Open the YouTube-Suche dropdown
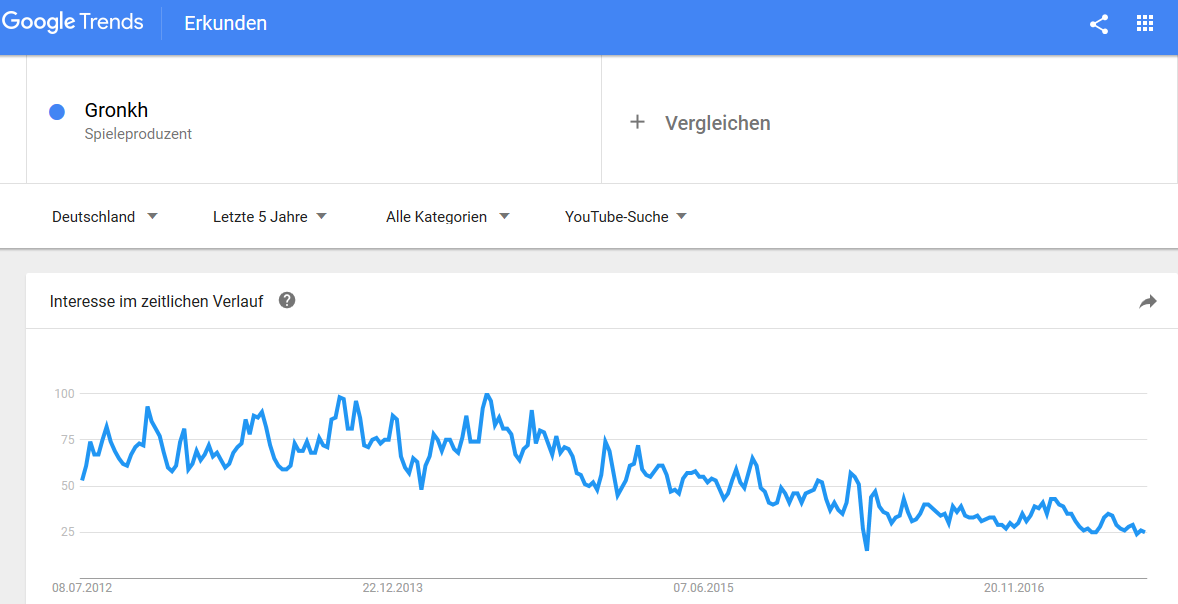This screenshot has height=604, width=1178. coord(625,216)
